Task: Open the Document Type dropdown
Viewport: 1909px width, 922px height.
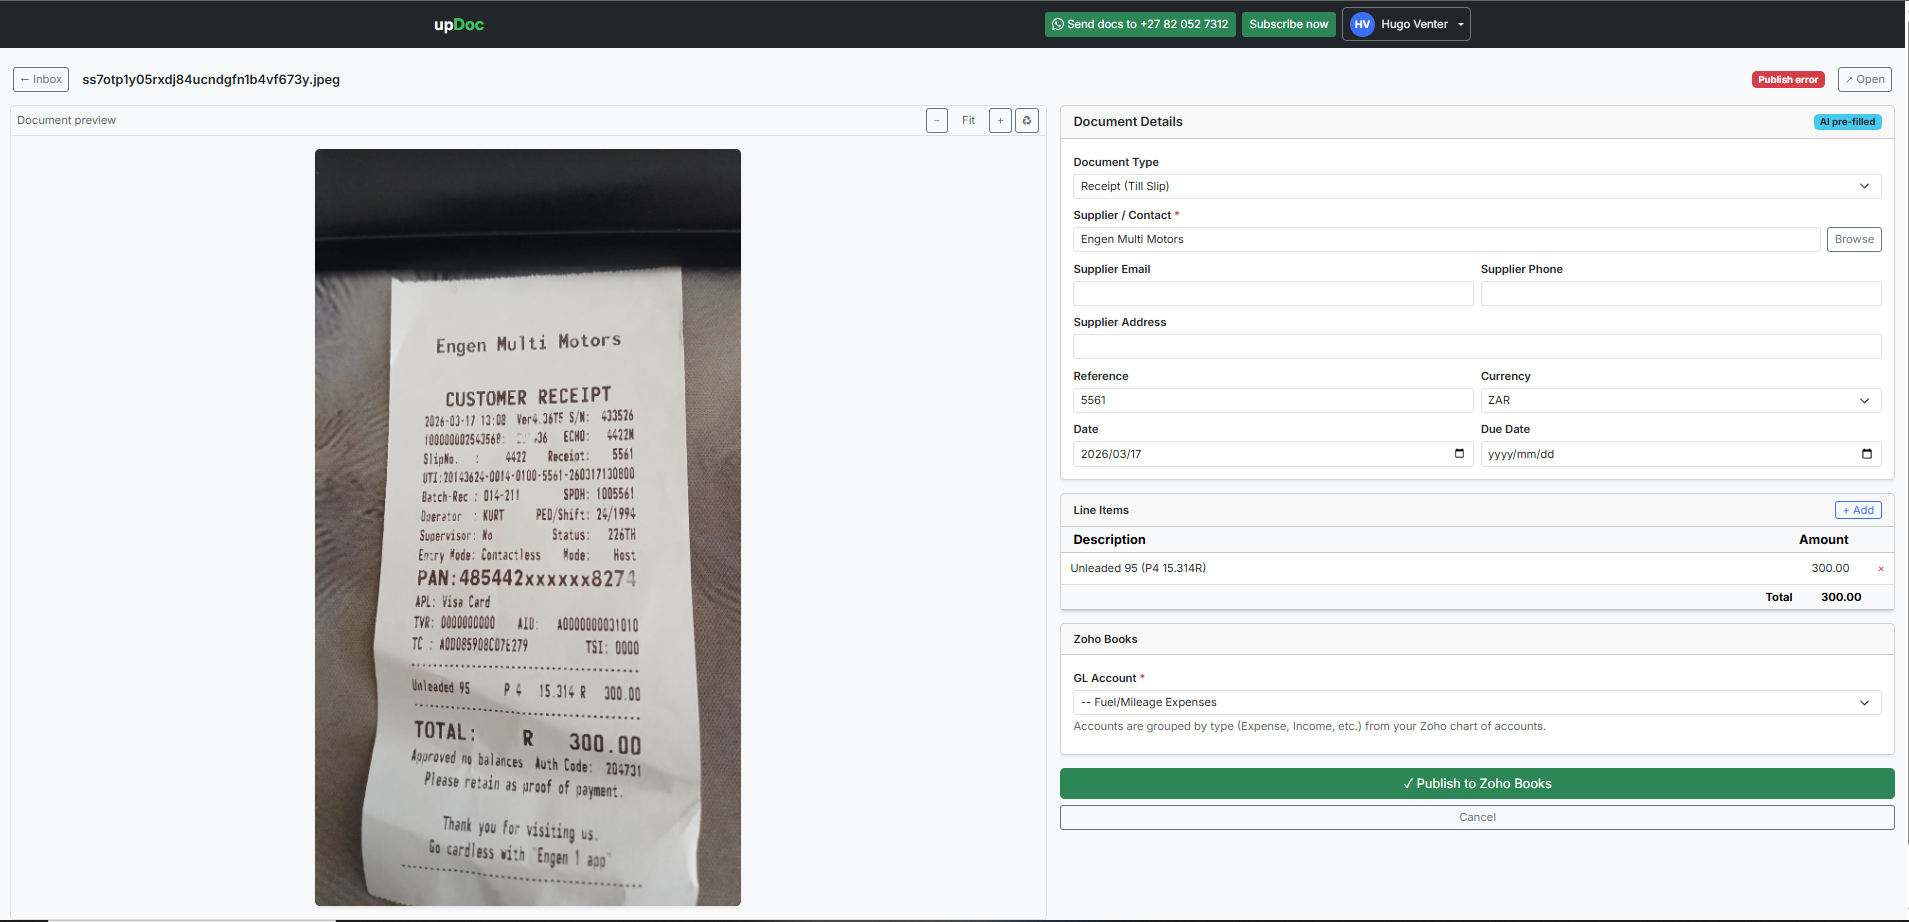Action: click(1477, 186)
